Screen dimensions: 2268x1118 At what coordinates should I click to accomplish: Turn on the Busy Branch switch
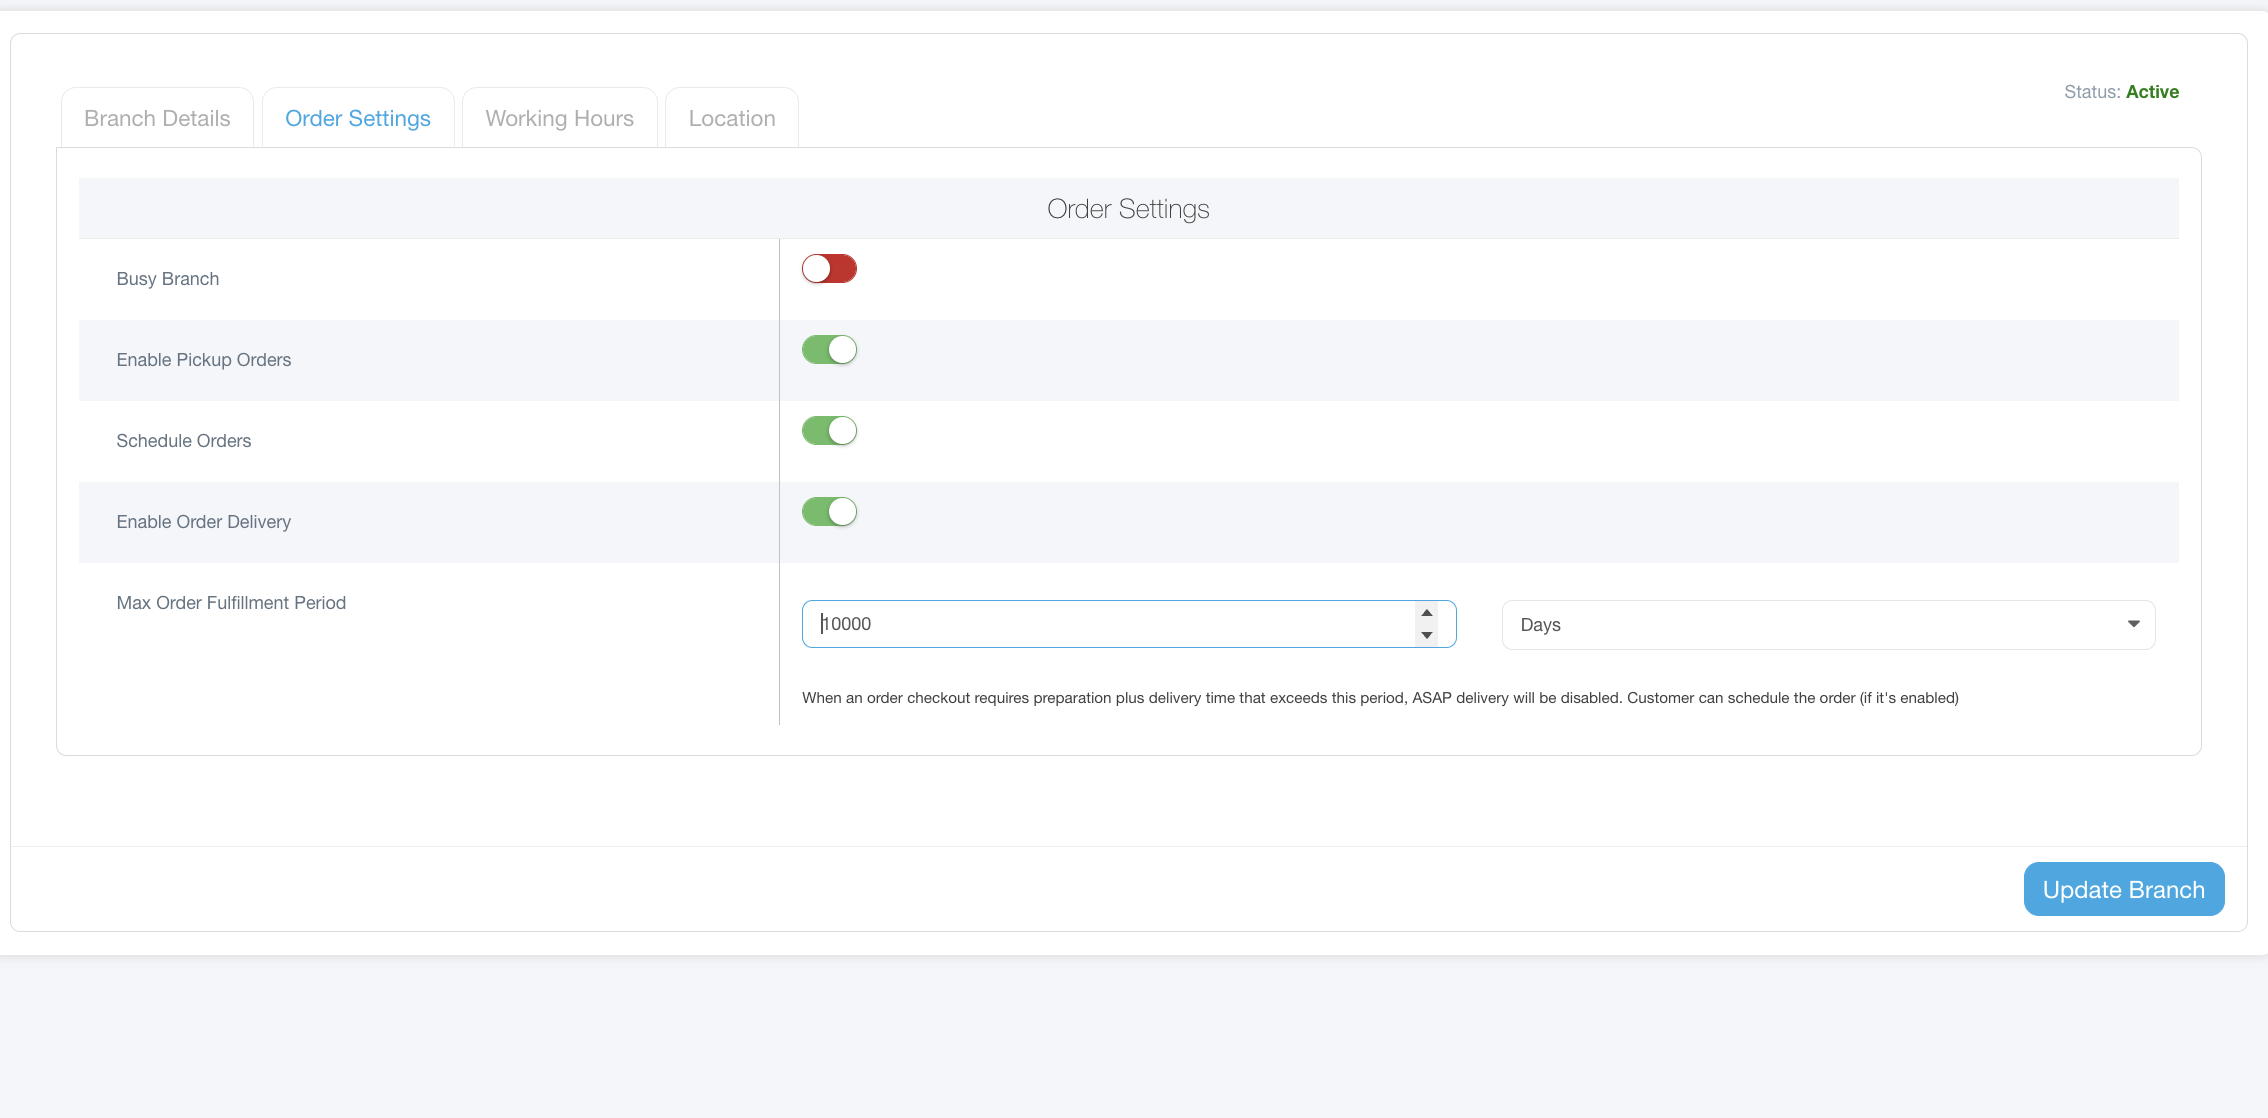pos(829,269)
